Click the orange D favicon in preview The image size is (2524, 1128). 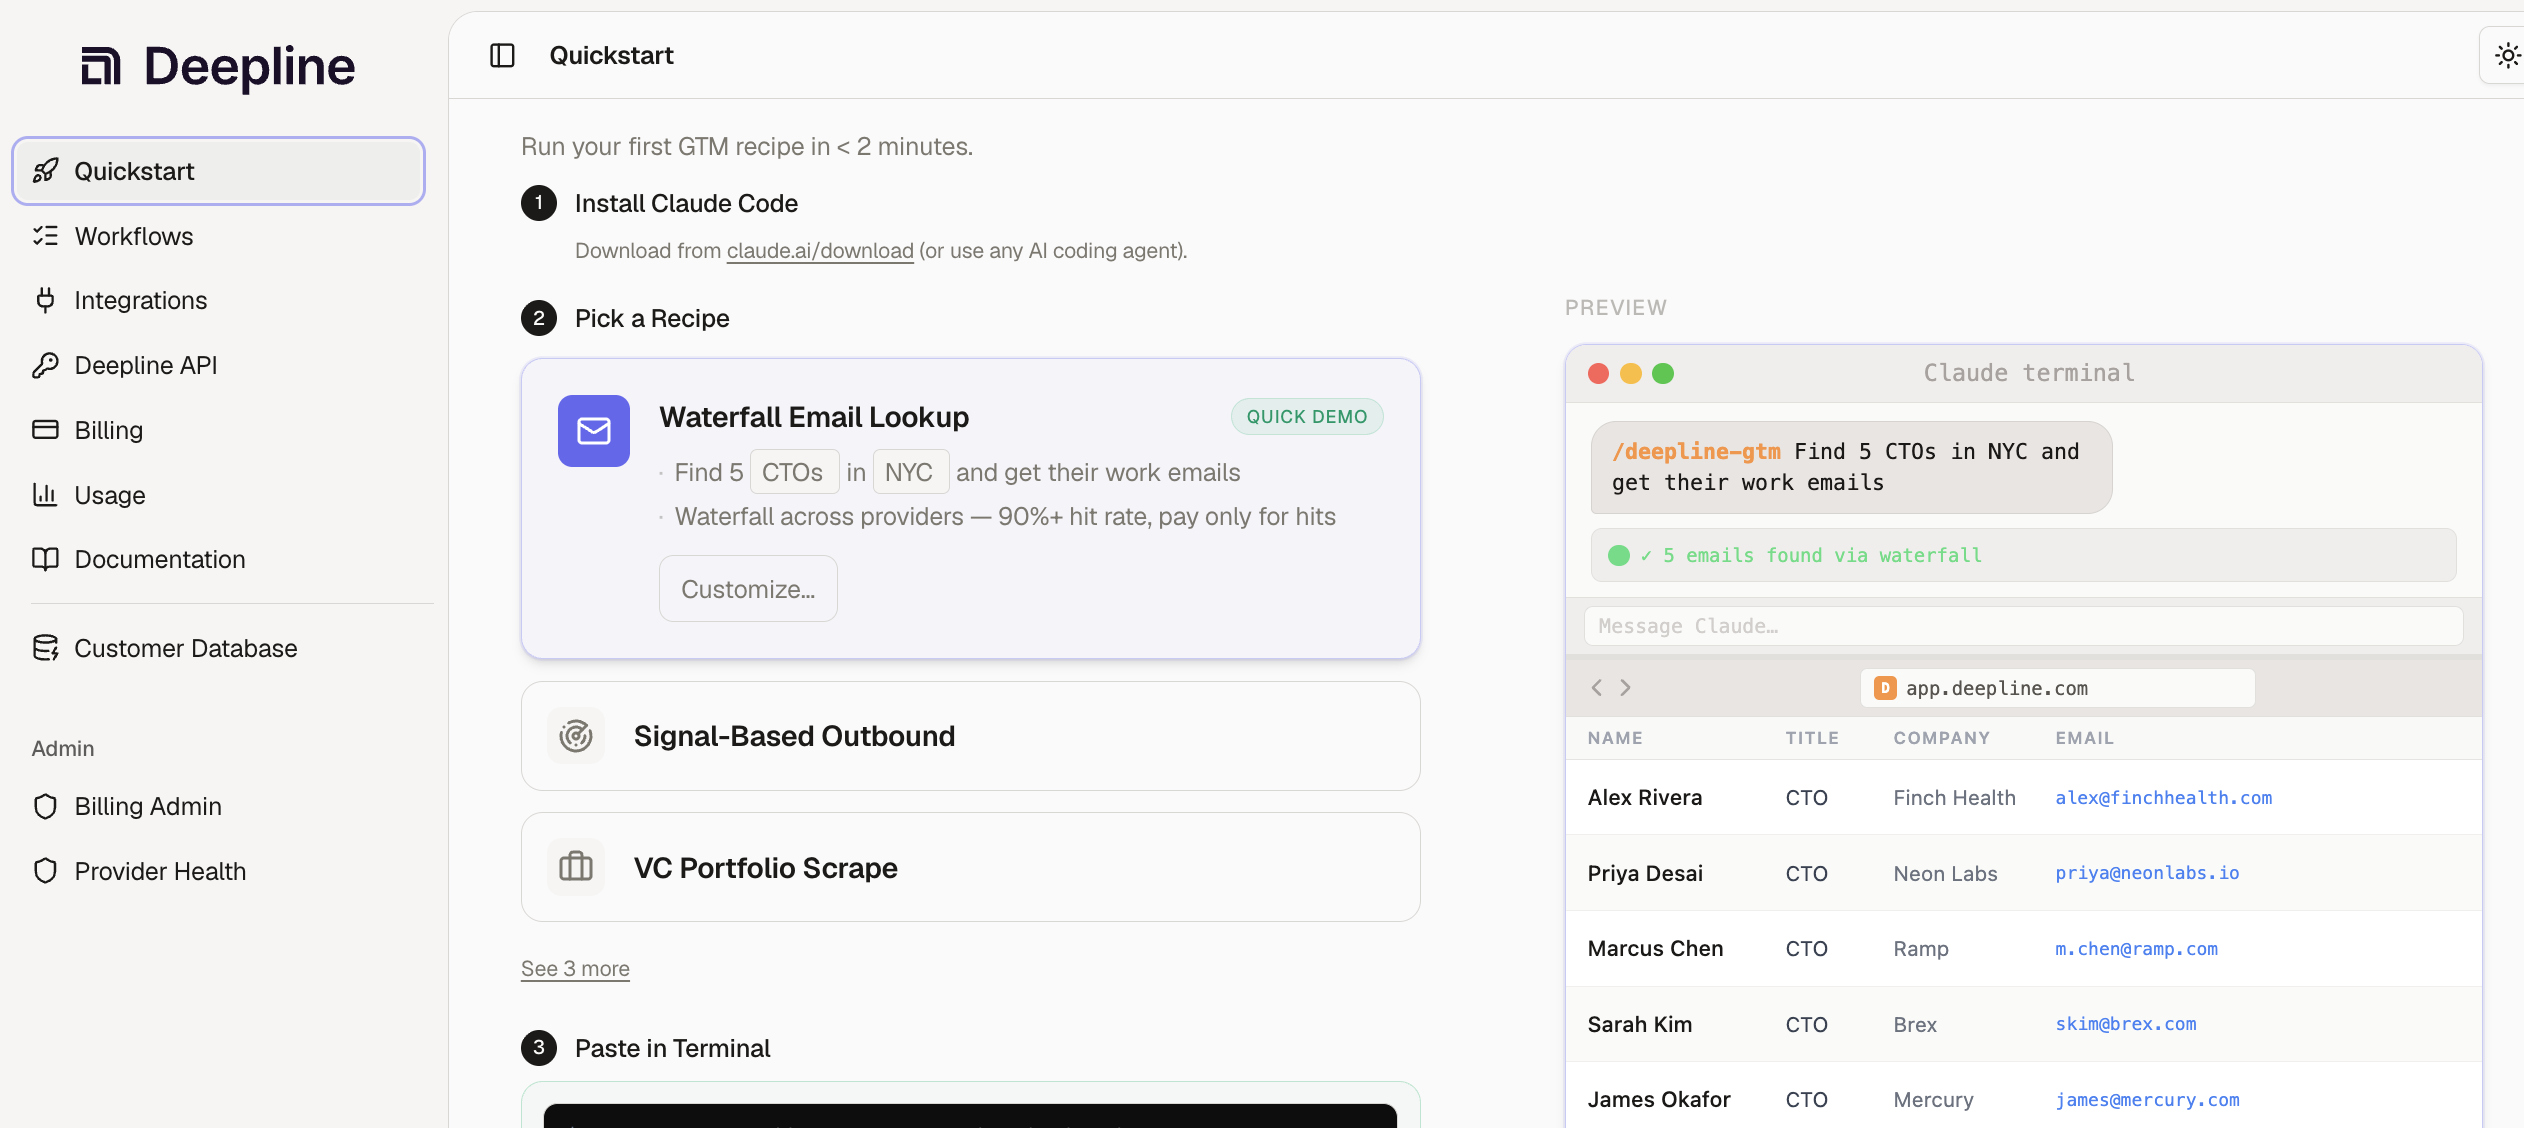(1885, 688)
